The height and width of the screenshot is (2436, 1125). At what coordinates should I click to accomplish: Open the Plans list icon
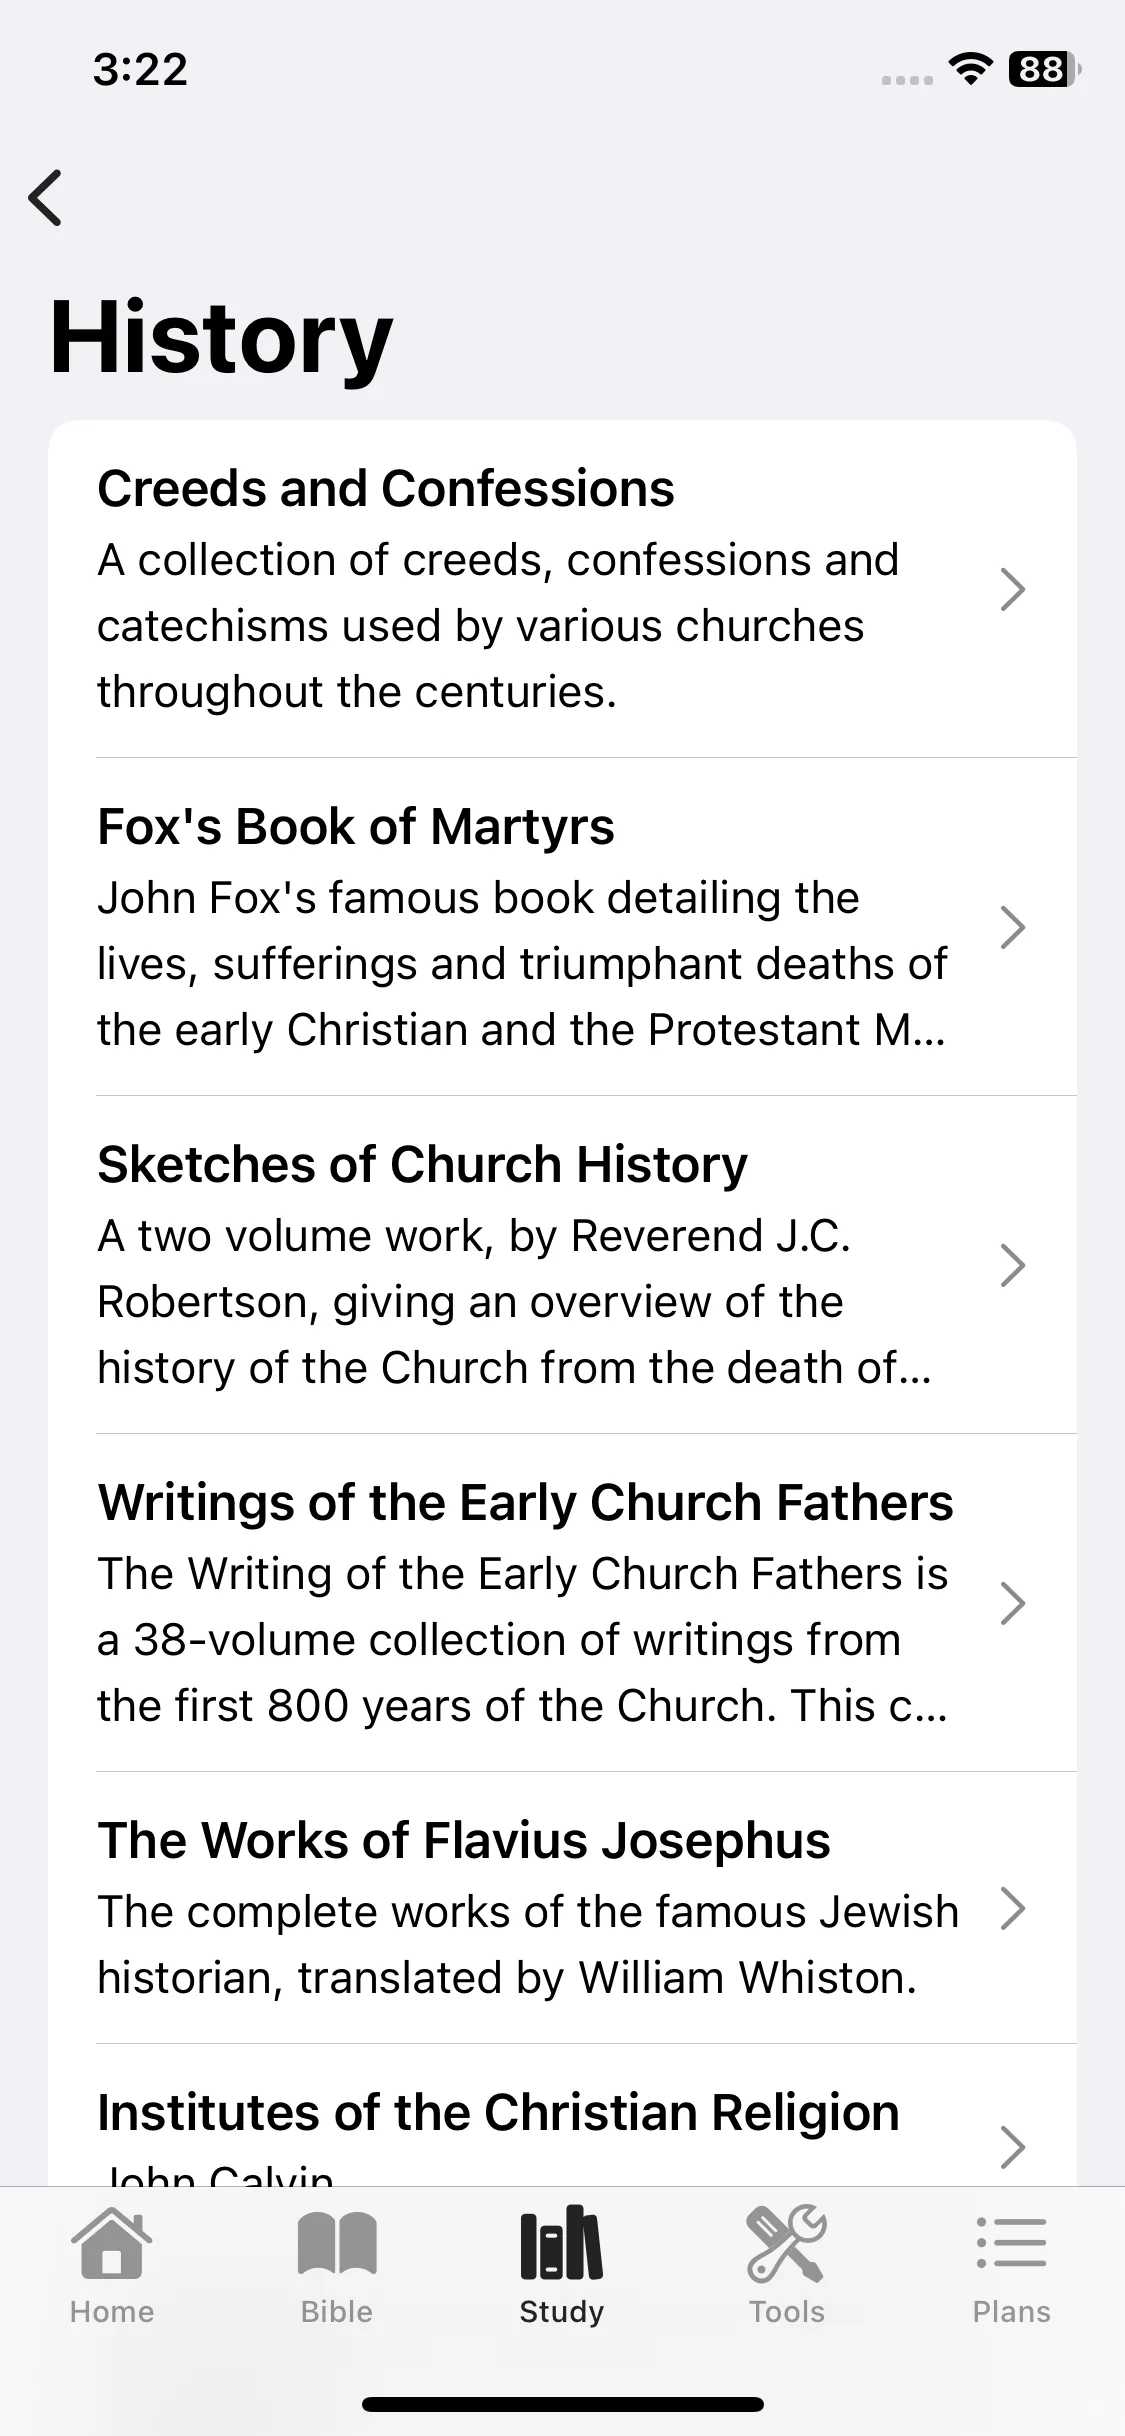[1011, 2243]
